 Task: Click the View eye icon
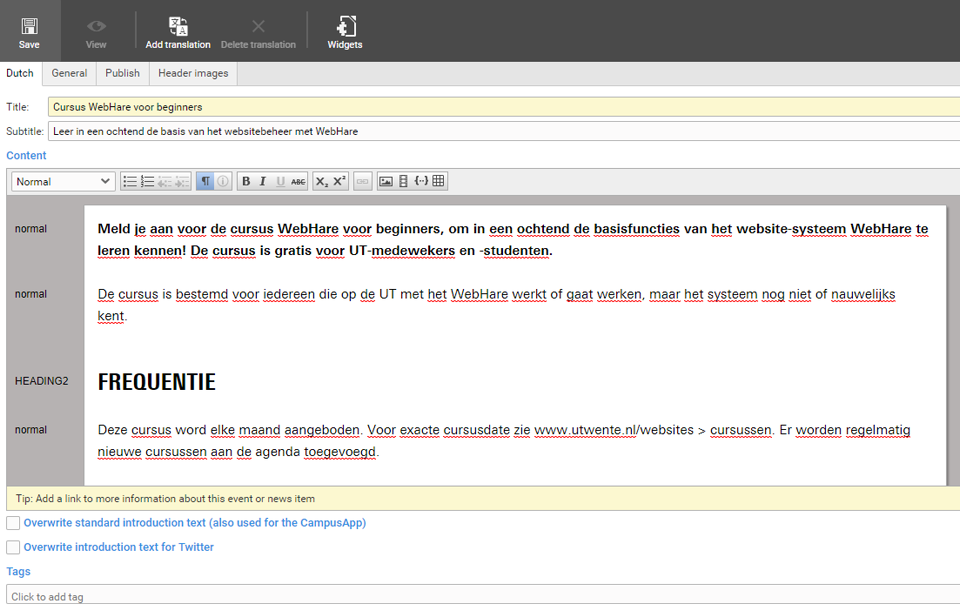pos(96,26)
